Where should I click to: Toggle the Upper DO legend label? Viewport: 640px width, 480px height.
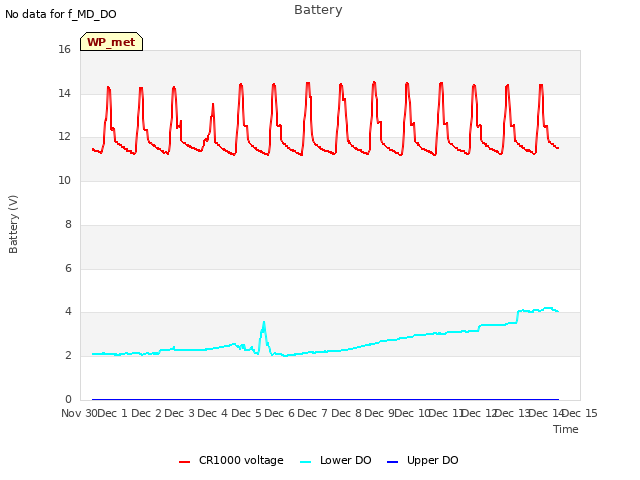(x=433, y=460)
